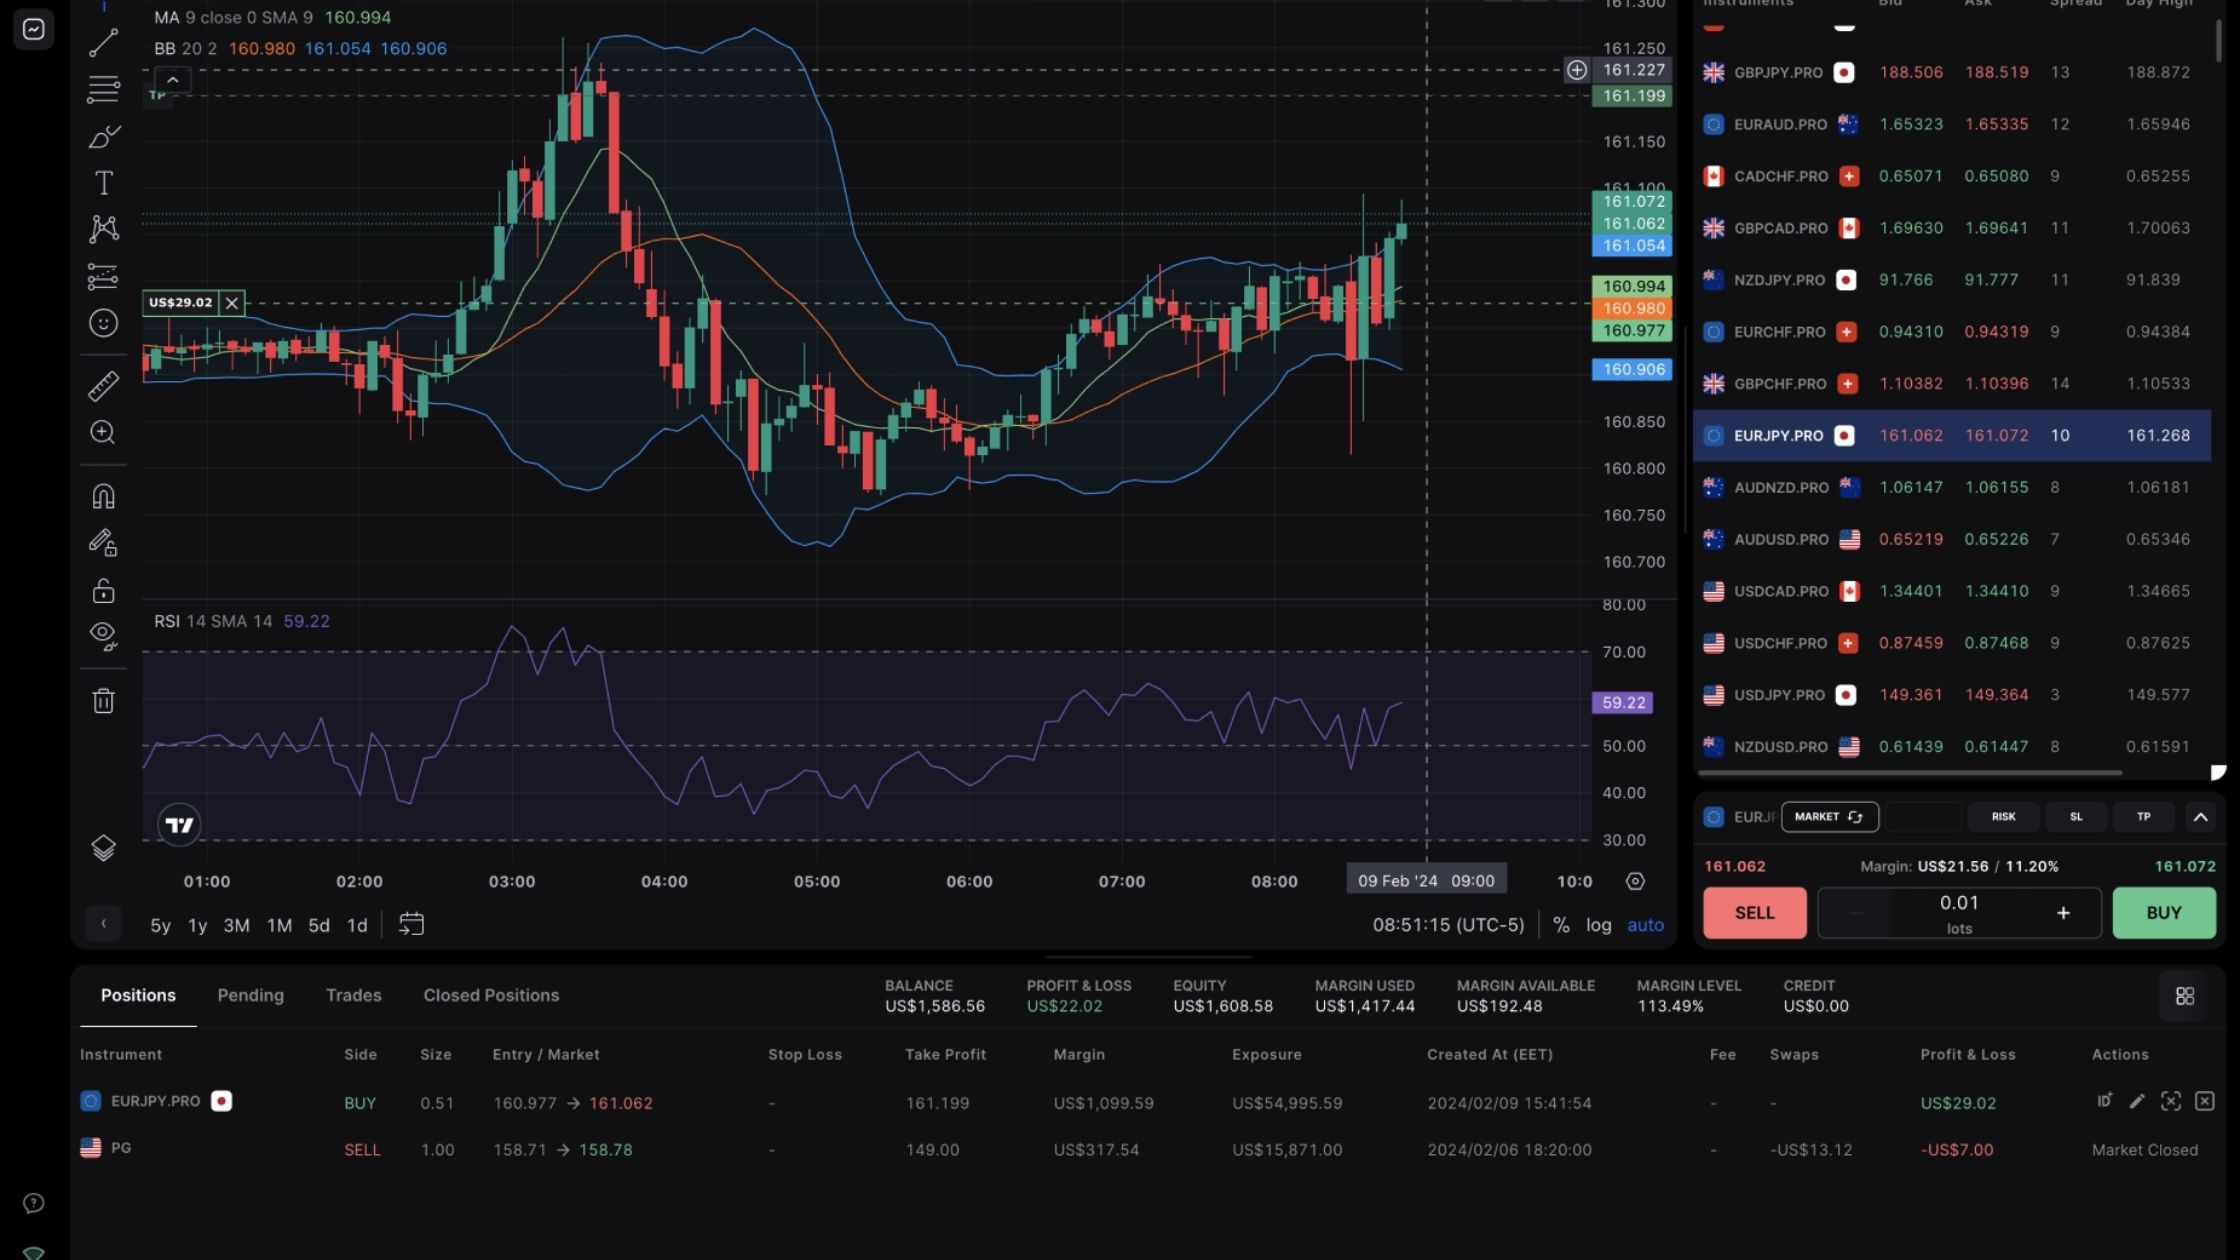Set chart range to 5y
The image size is (2240, 1260).
[x=160, y=925]
